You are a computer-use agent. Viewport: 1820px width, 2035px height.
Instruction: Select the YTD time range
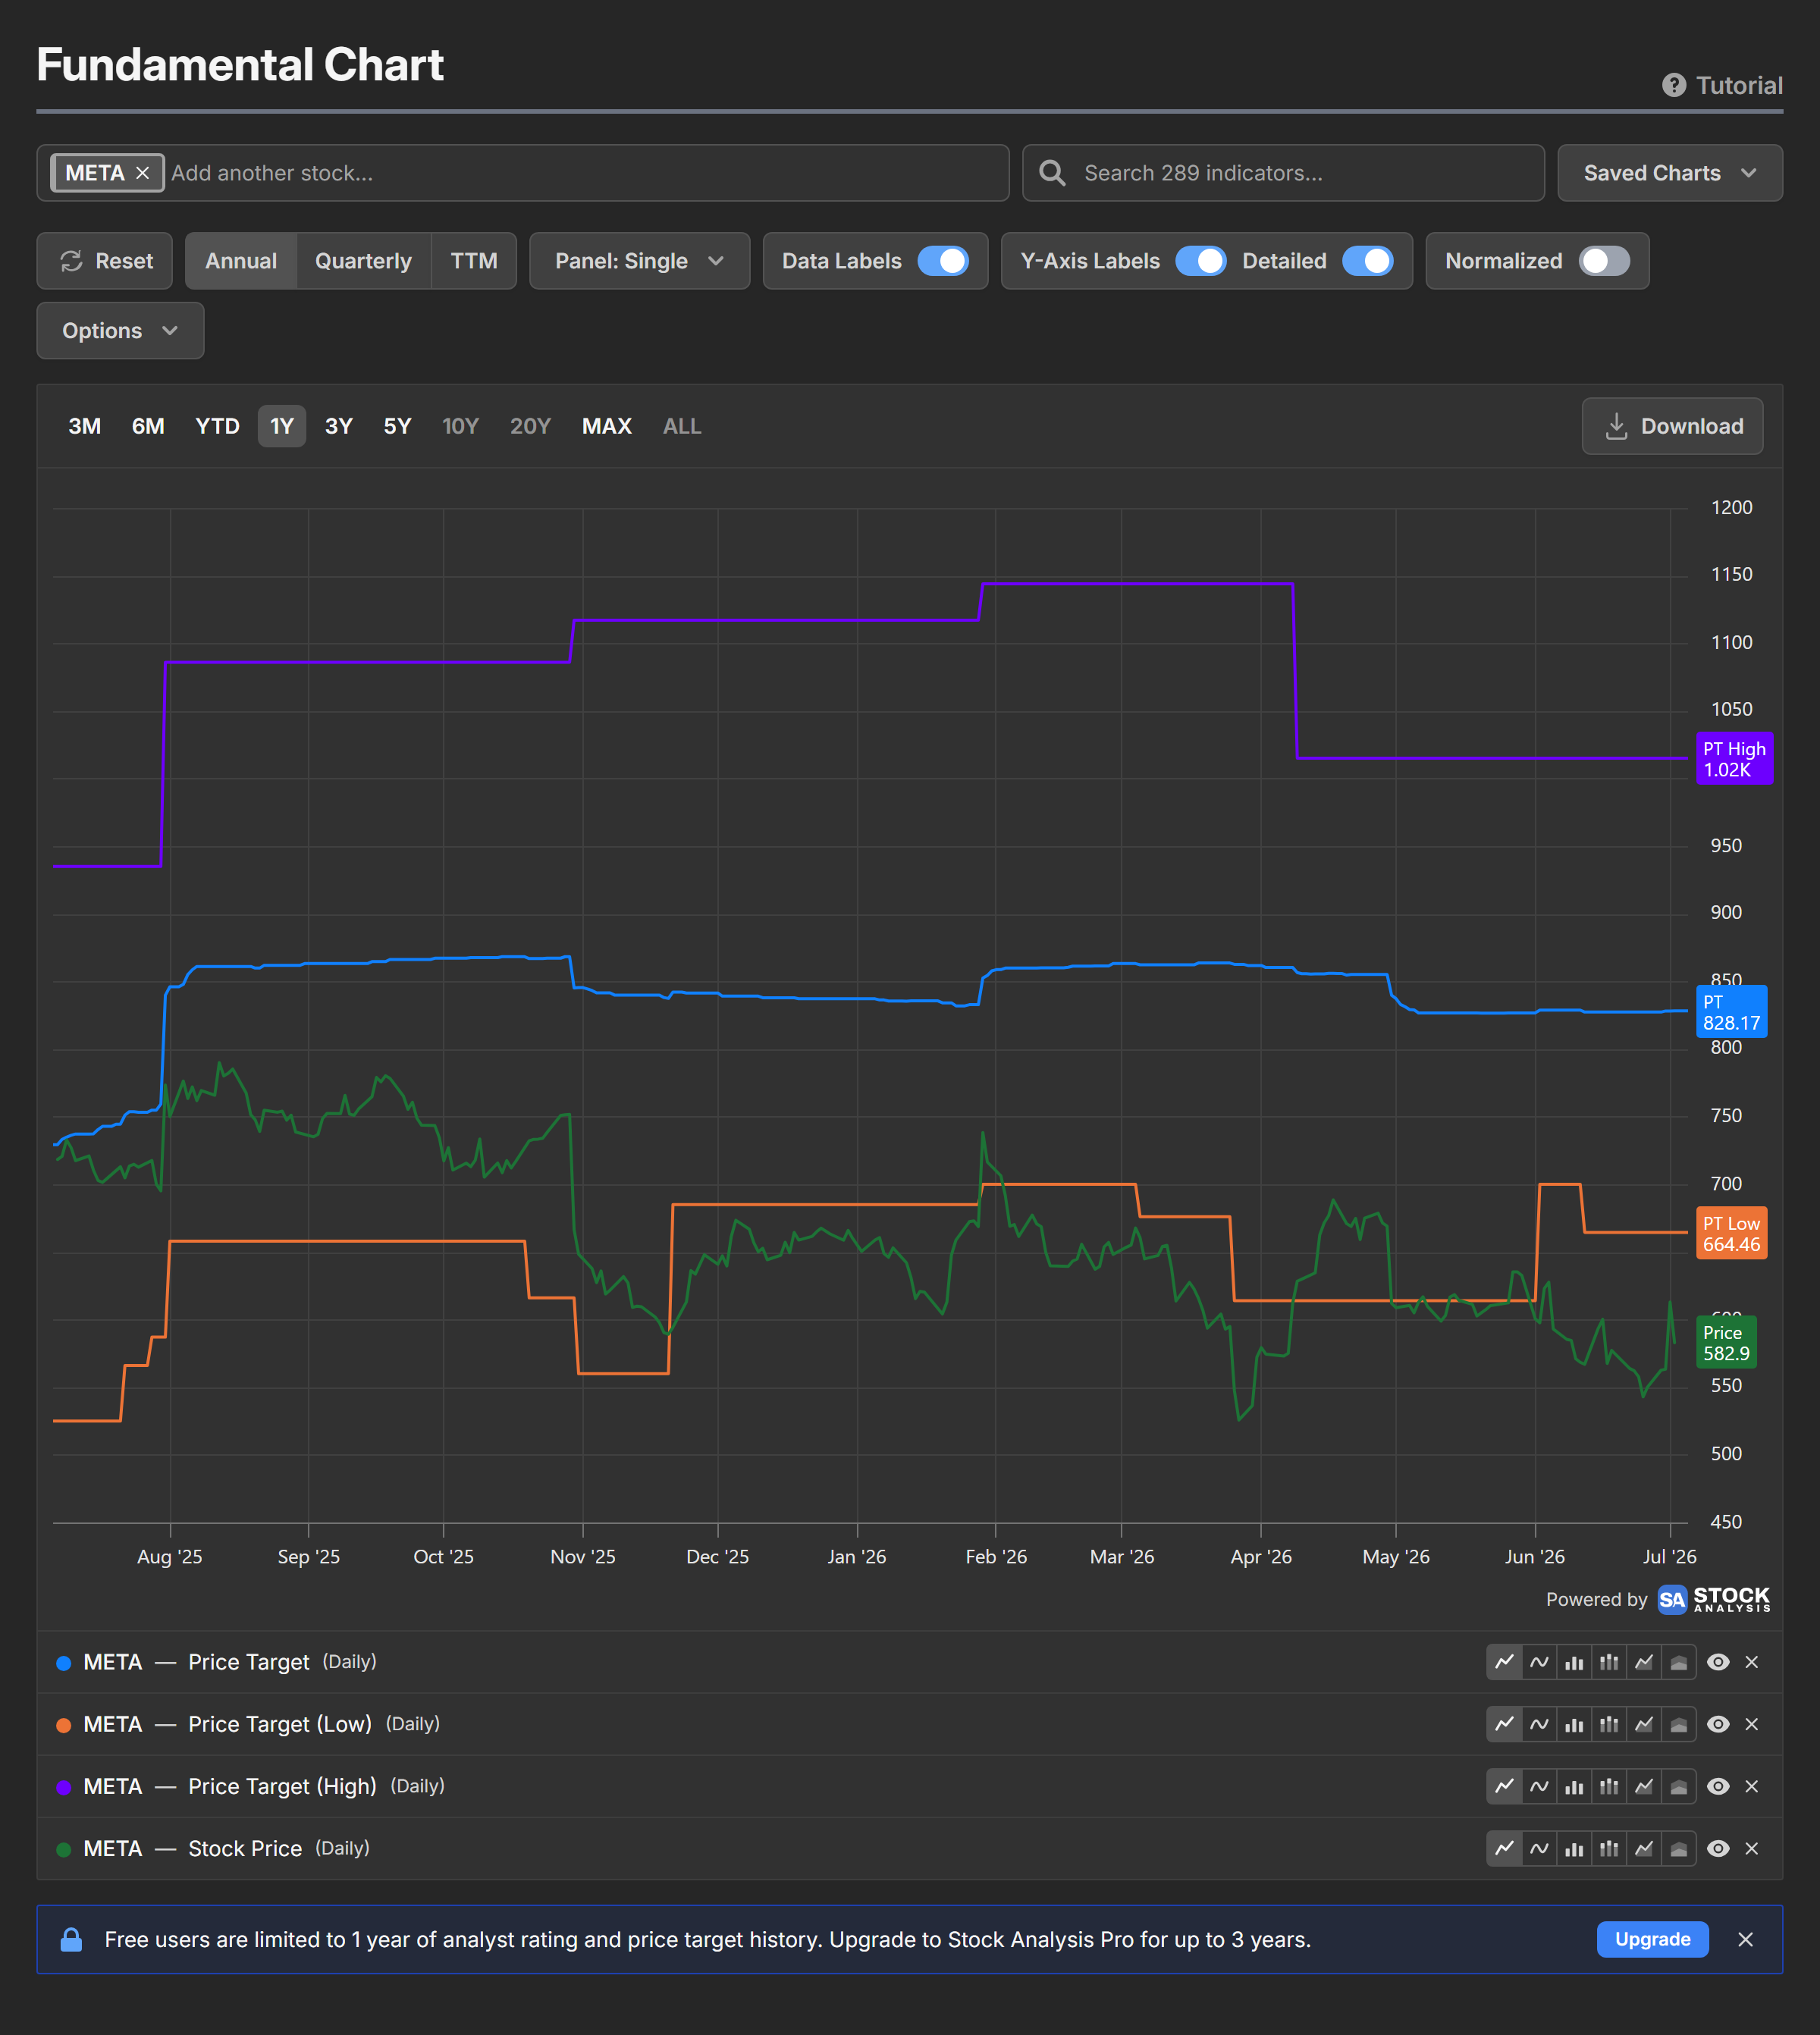217,426
